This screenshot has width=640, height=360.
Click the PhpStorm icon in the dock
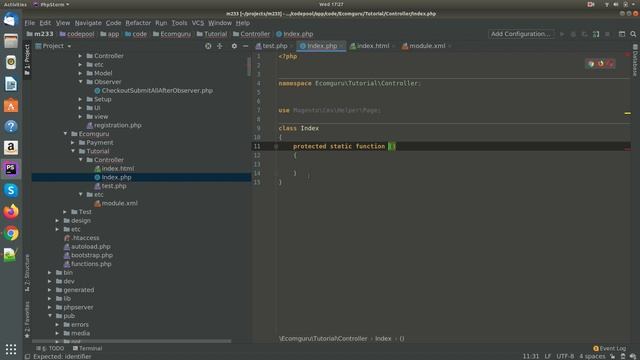point(11,169)
